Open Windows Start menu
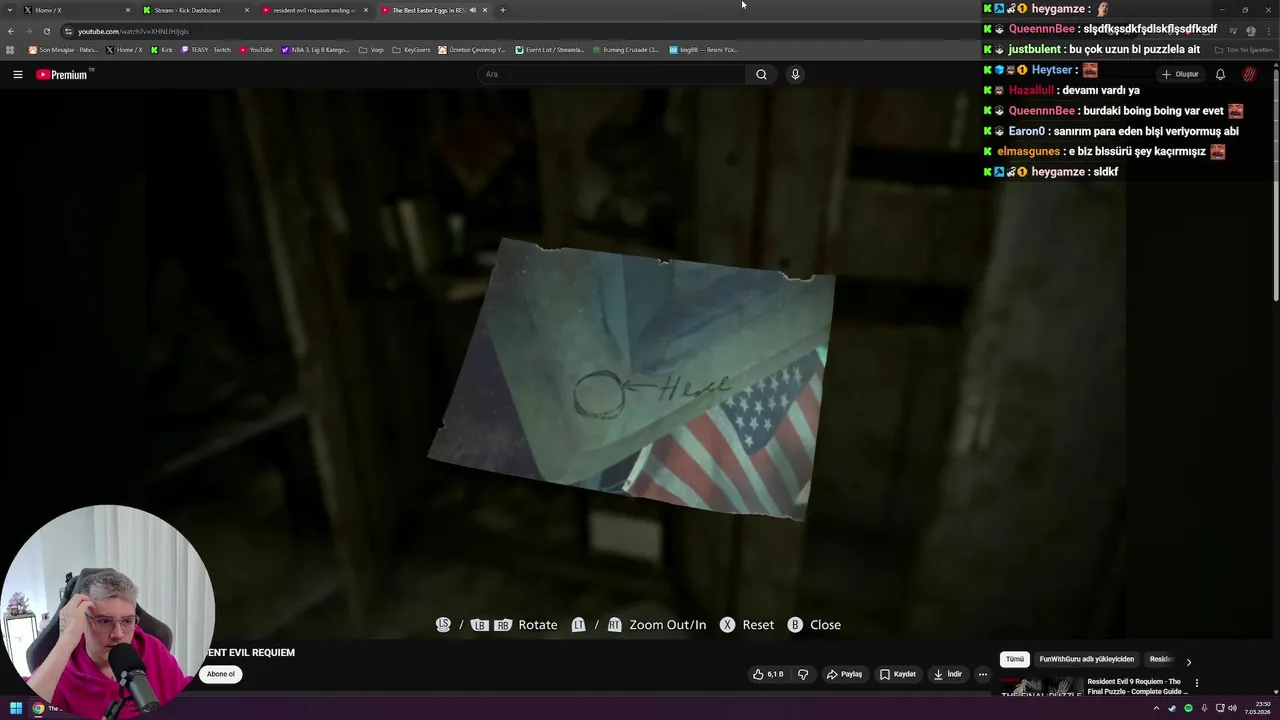The height and width of the screenshot is (720, 1280). coord(16,709)
